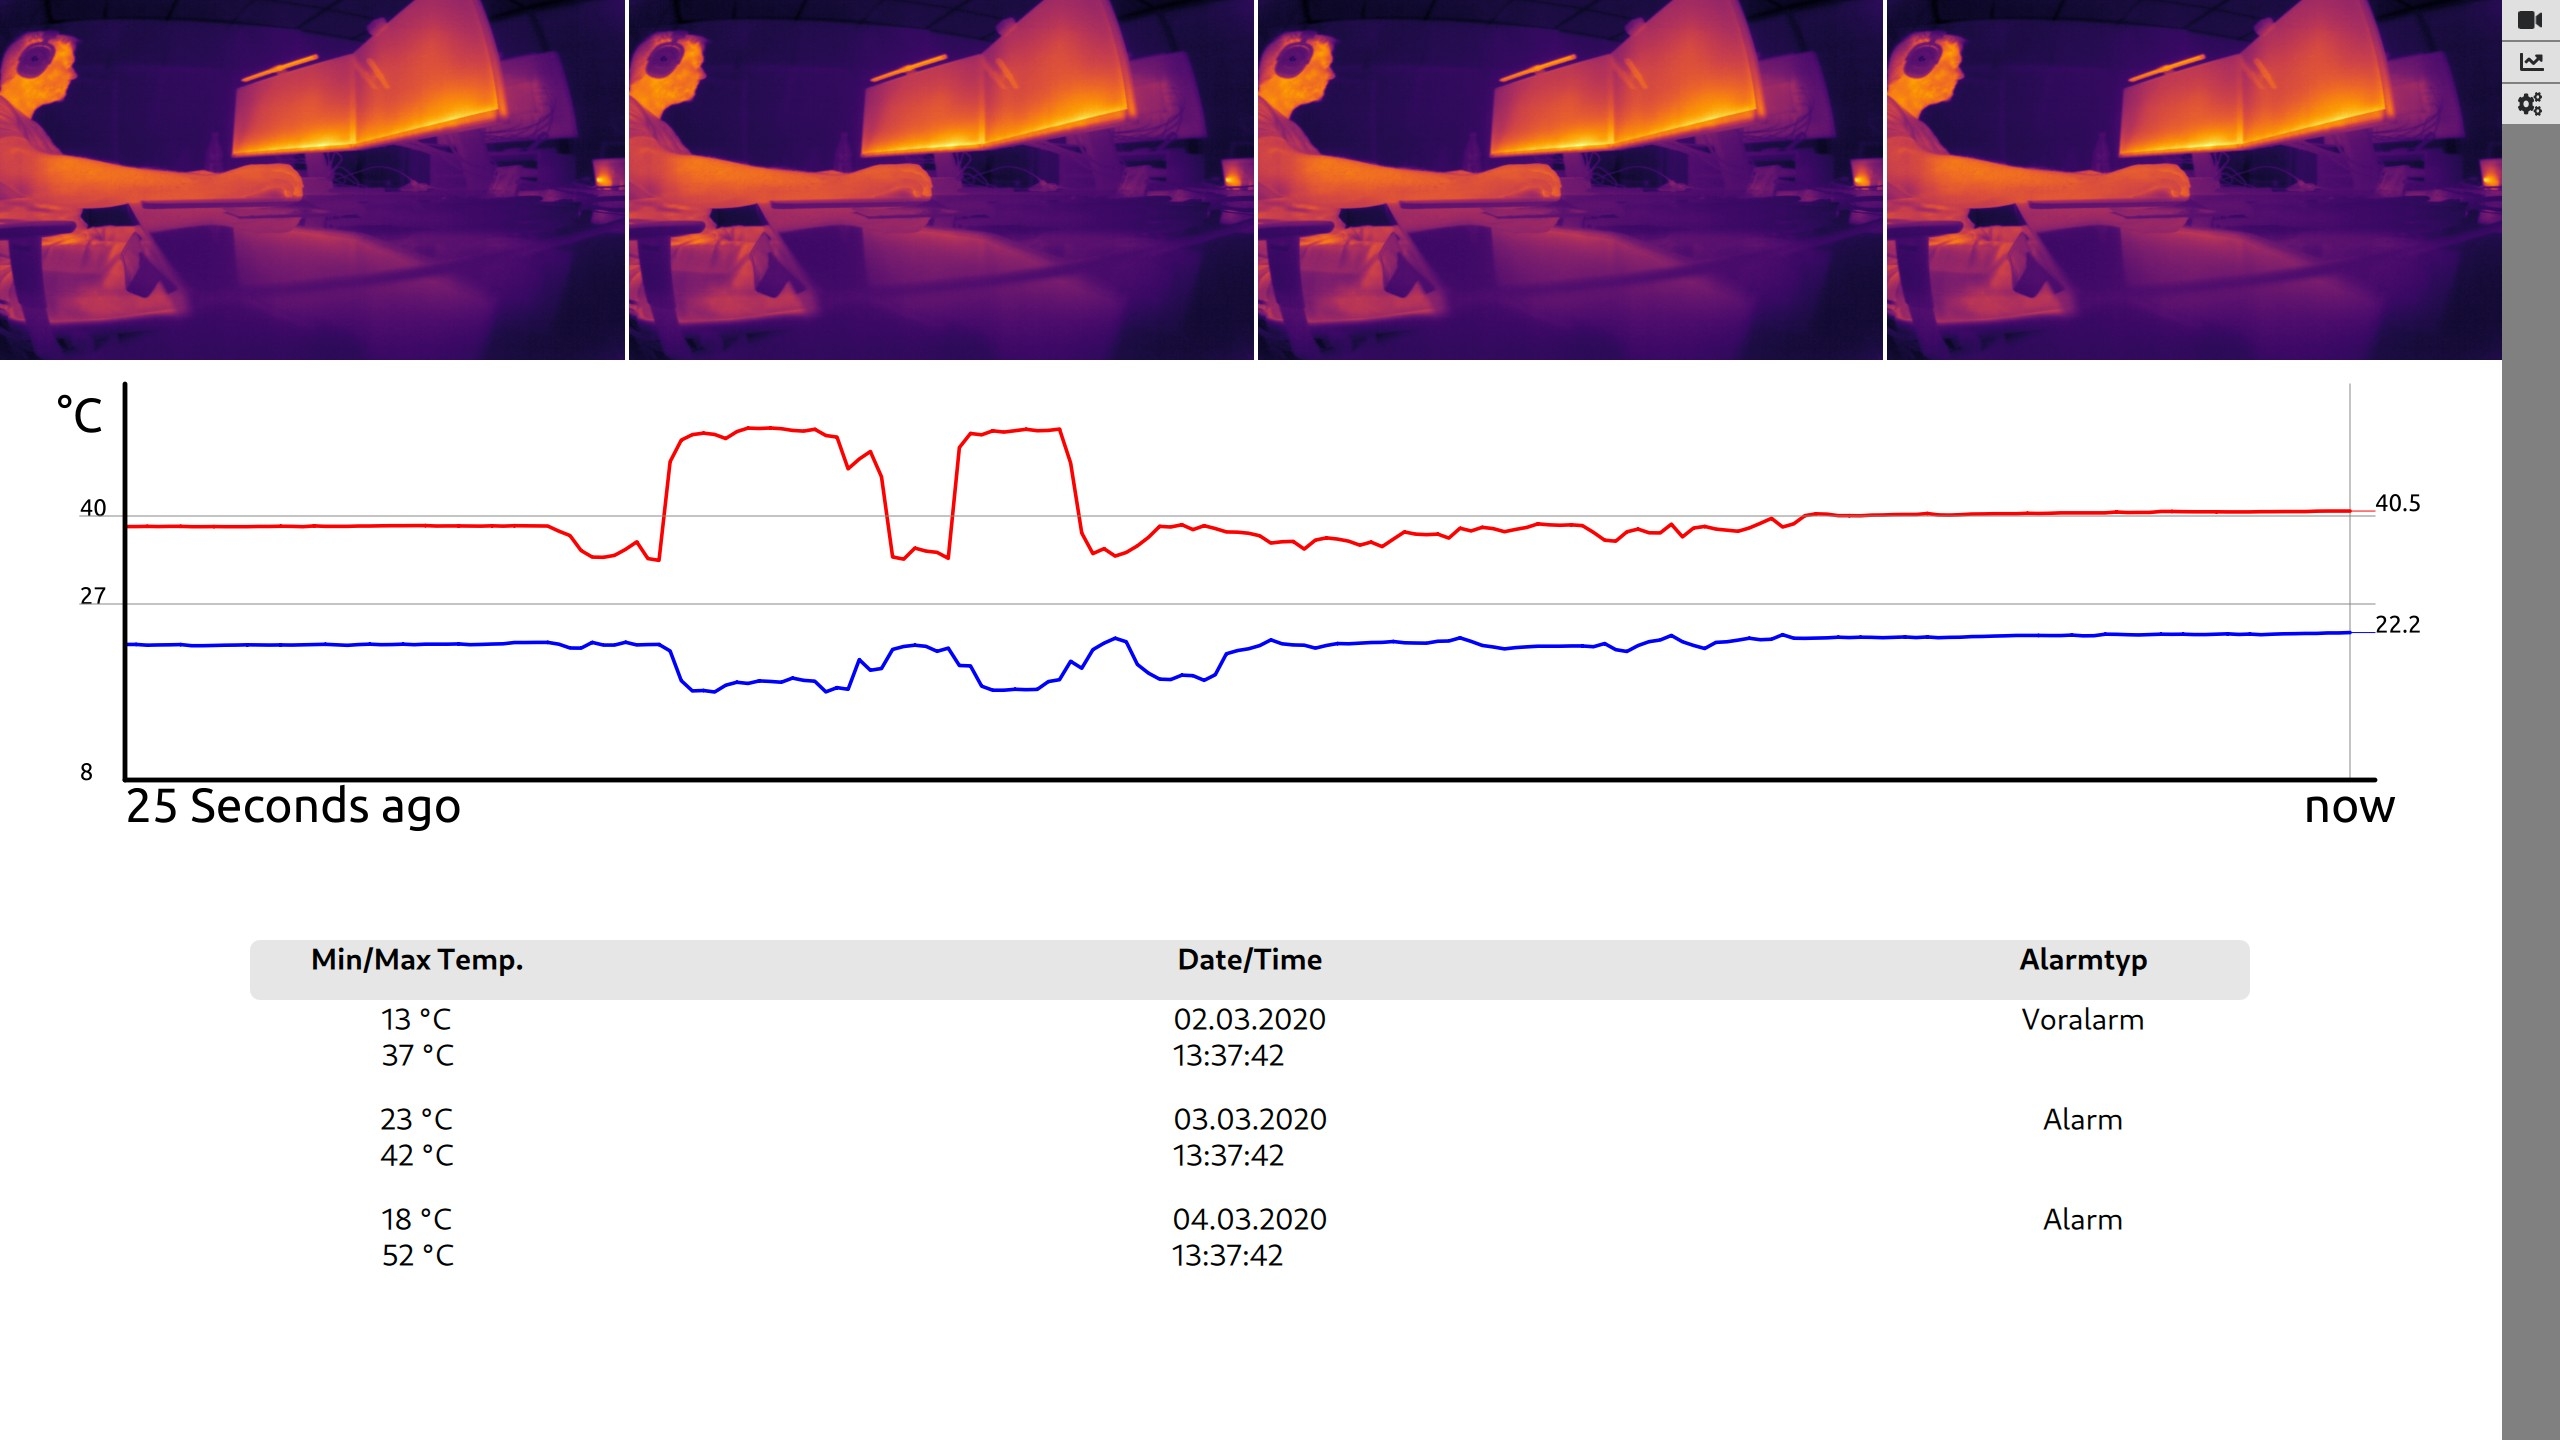Click the 40.5 current max temperature label
This screenshot has width=2560, height=1440.
(x=2397, y=504)
